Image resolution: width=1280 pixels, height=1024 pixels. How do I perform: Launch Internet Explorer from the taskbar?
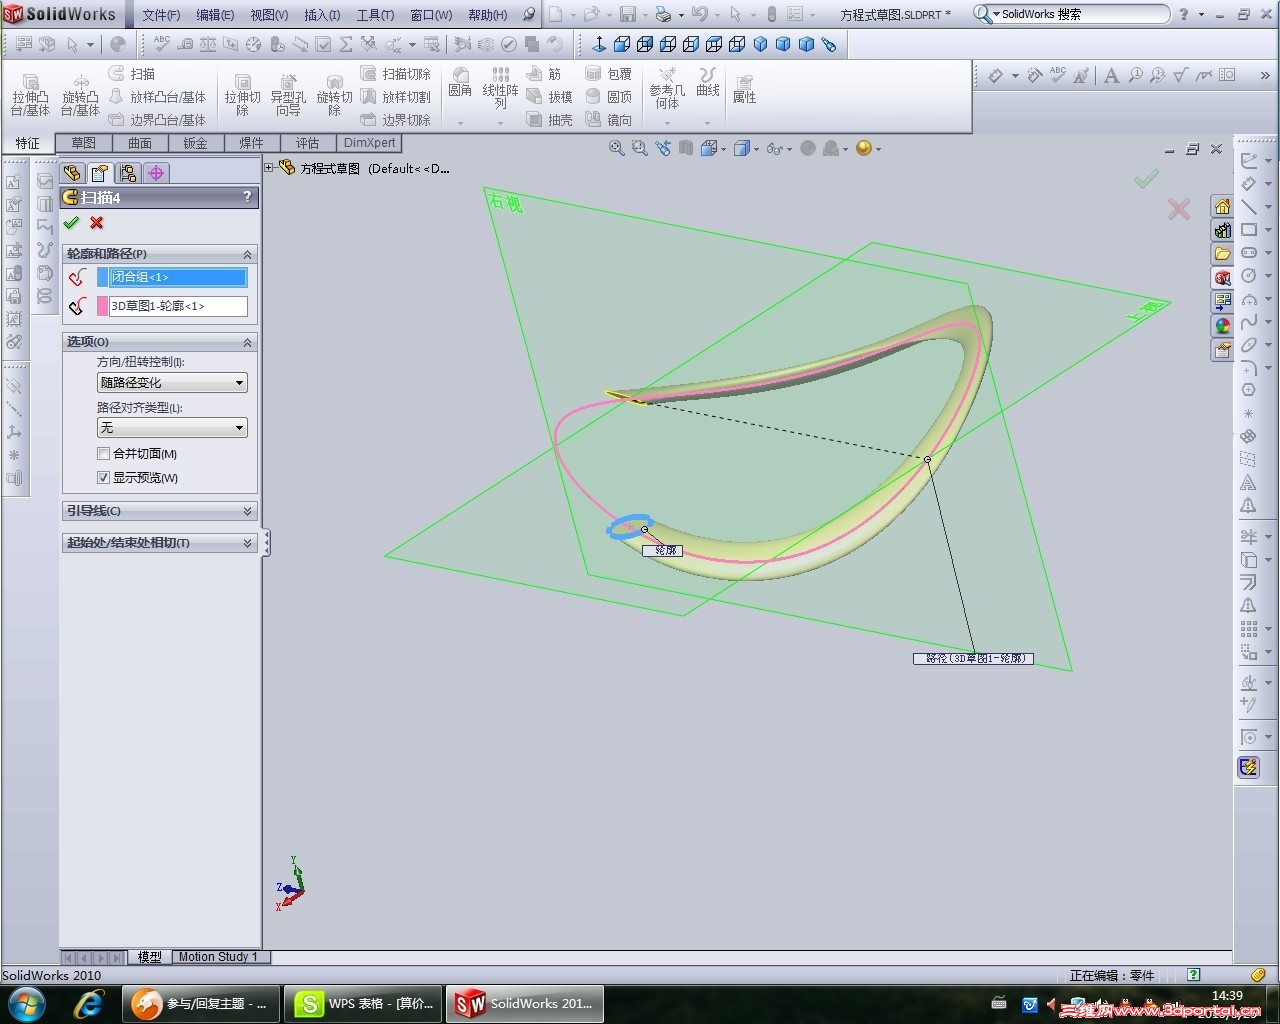pos(89,1003)
